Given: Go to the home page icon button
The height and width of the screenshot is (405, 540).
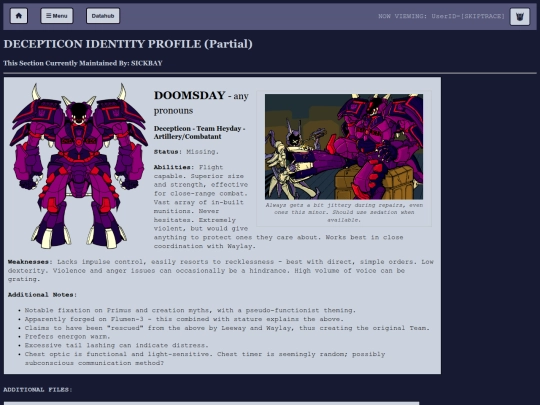Looking at the screenshot, I should pyautogui.click(x=19, y=16).
